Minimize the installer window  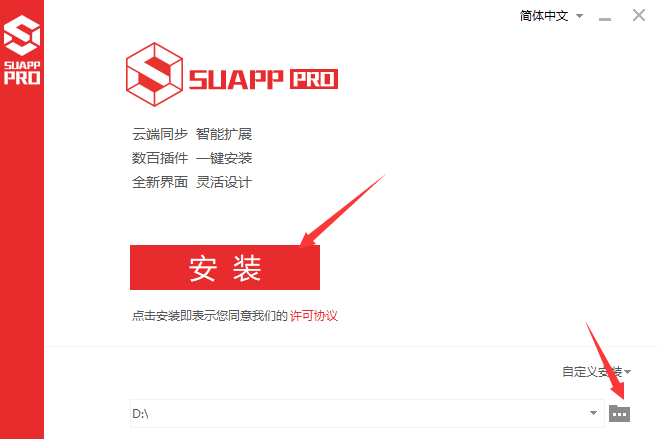[605, 19]
